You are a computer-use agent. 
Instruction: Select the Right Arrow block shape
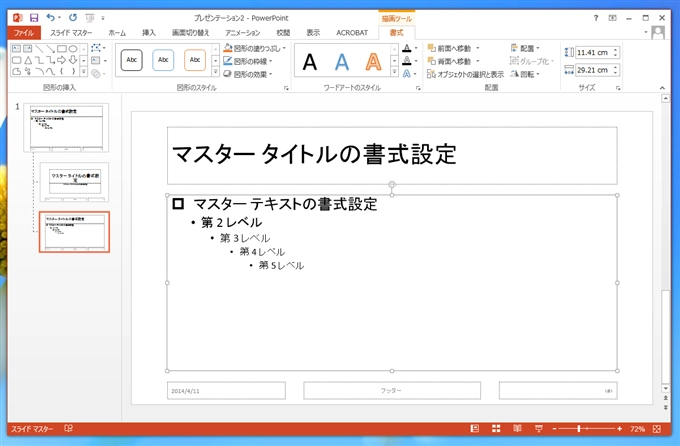[62, 60]
